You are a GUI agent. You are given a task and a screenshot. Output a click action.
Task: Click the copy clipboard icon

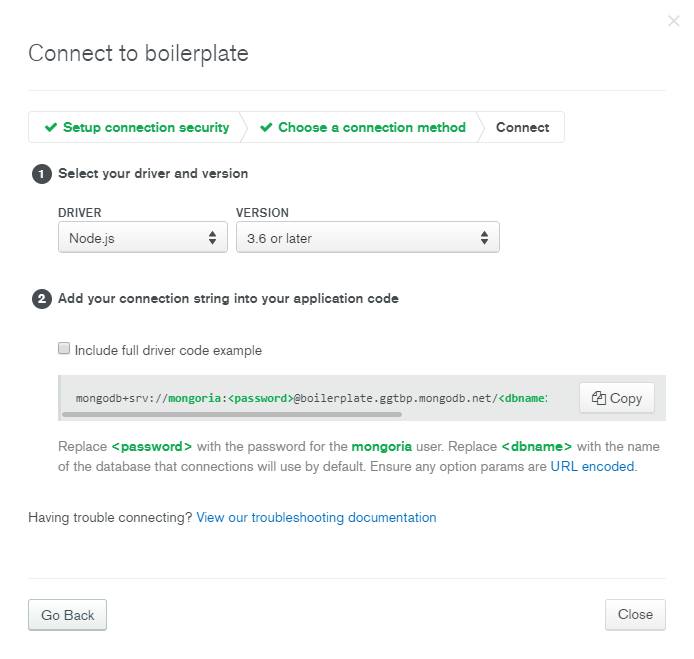pos(598,398)
